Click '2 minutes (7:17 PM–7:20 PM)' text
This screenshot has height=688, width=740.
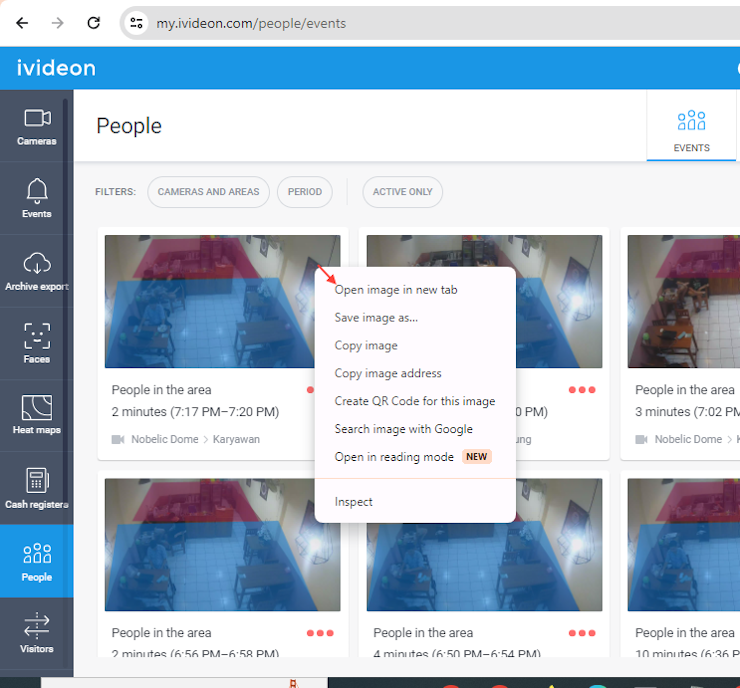195,412
